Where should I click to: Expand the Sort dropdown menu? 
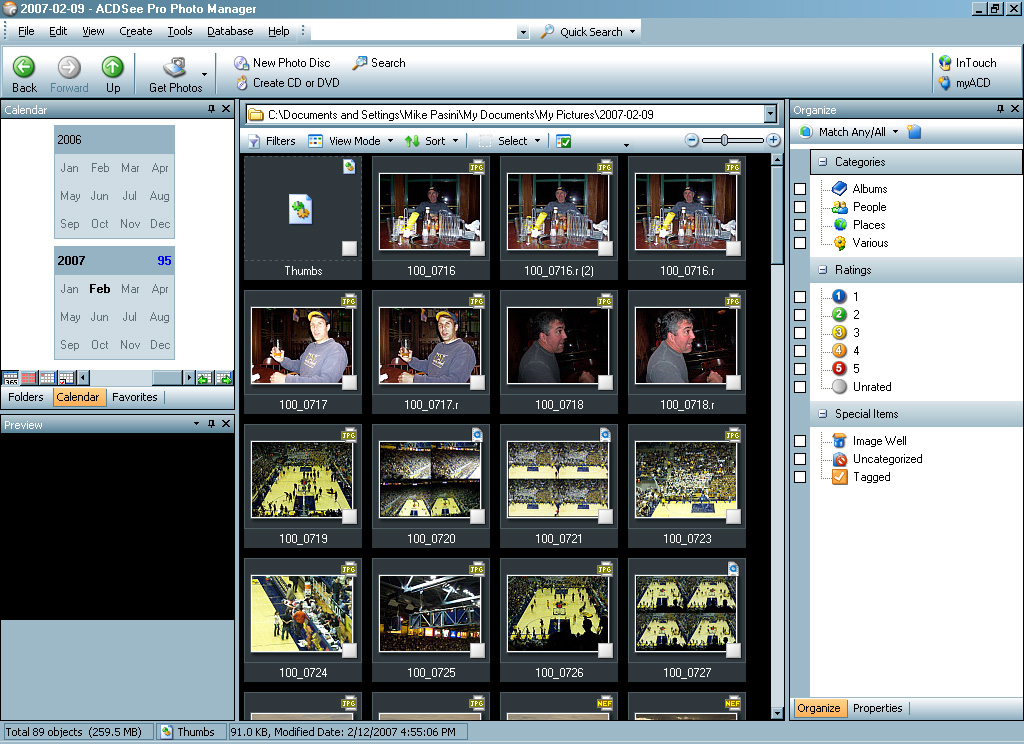coord(432,141)
